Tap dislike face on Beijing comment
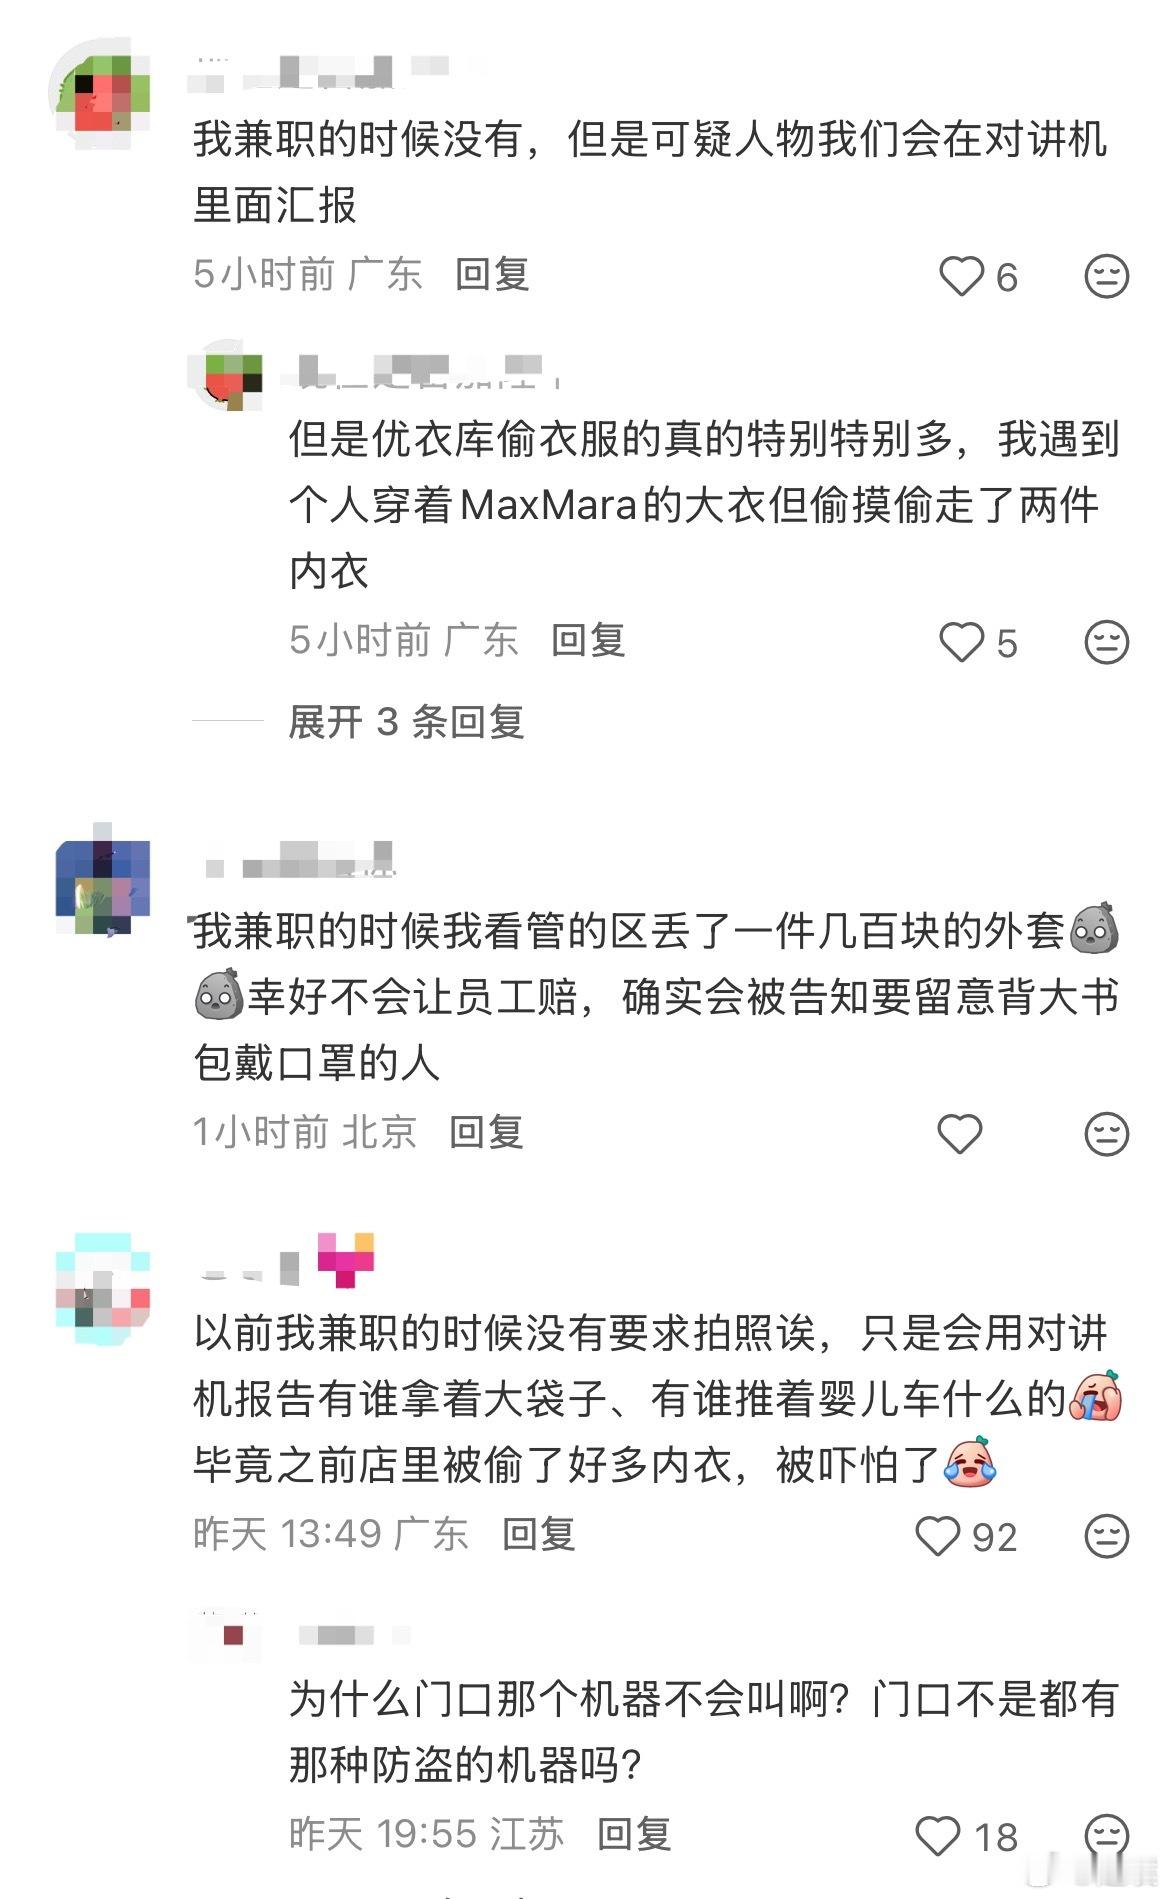This screenshot has height=1899, width=1168. (x=1106, y=1133)
